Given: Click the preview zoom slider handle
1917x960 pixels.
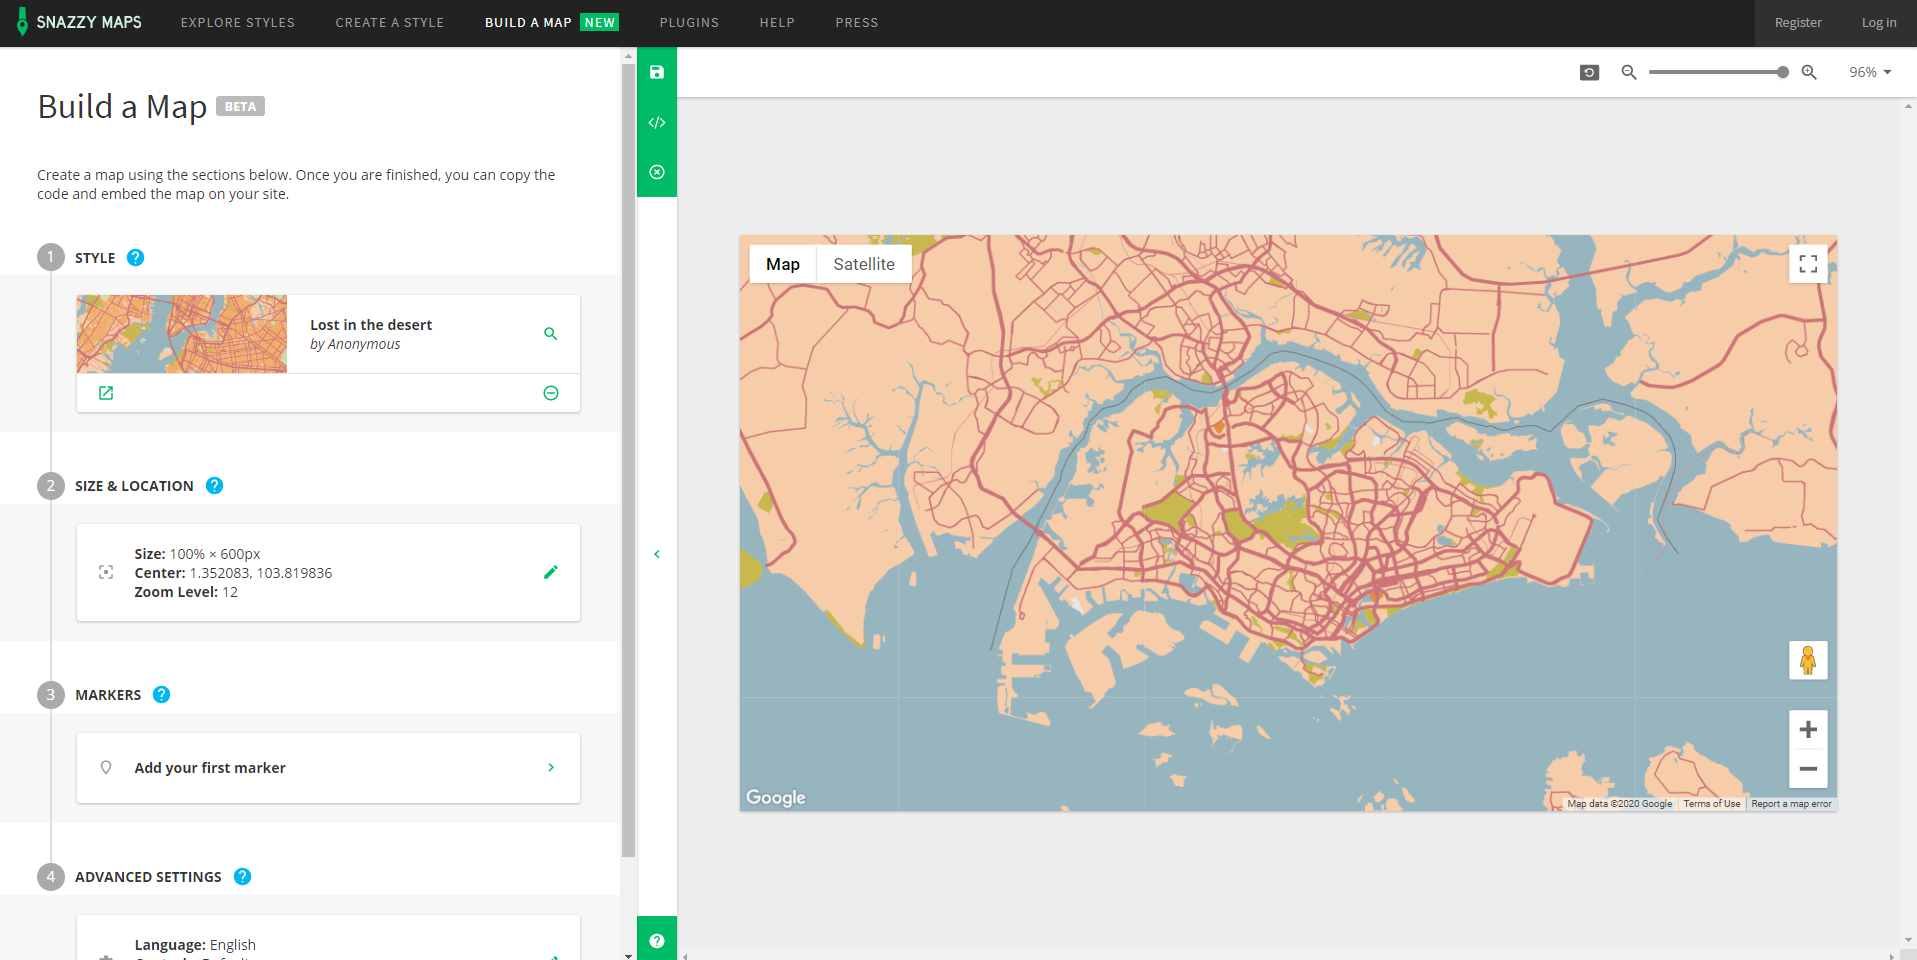Looking at the screenshot, I should (x=1782, y=72).
